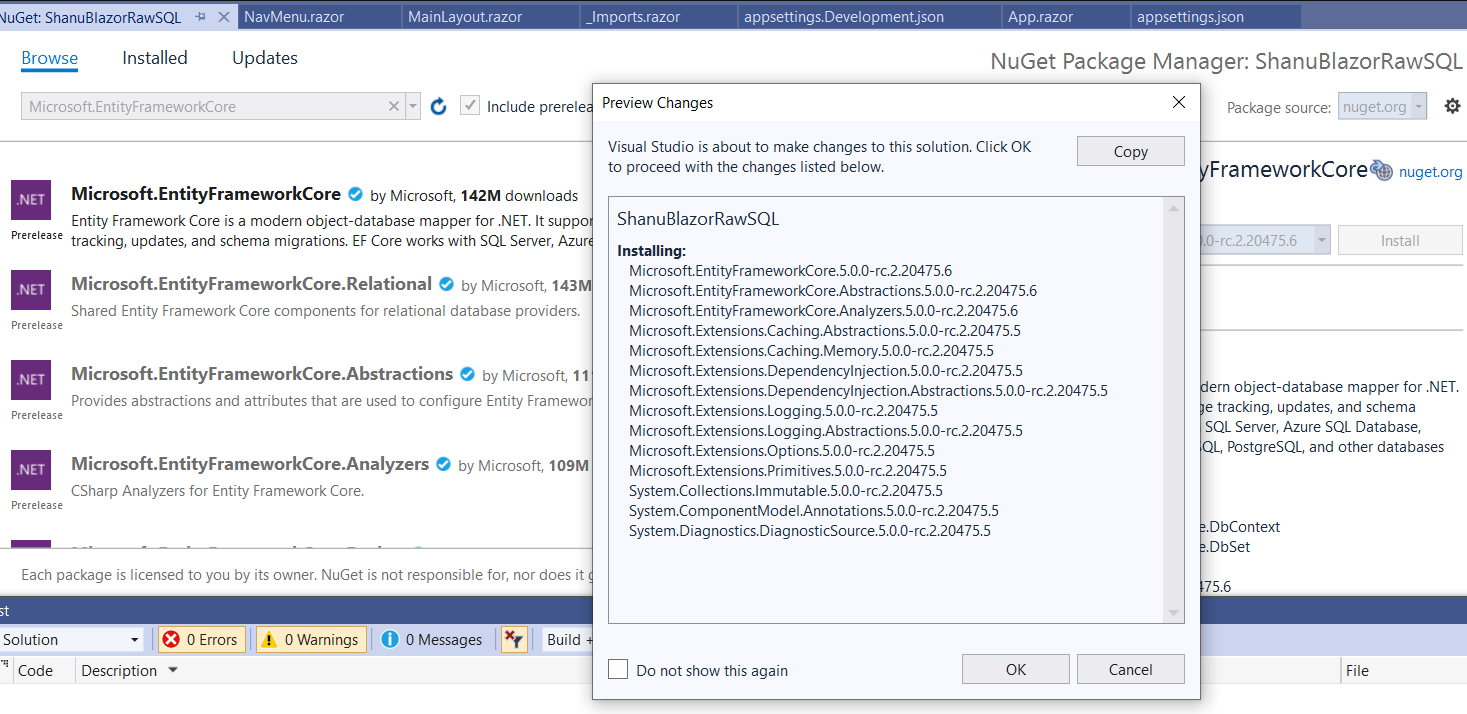Click the verified badge beside EntityFrameworkCore.Analyzers
The height and width of the screenshot is (714, 1467).
tap(444, 464)
